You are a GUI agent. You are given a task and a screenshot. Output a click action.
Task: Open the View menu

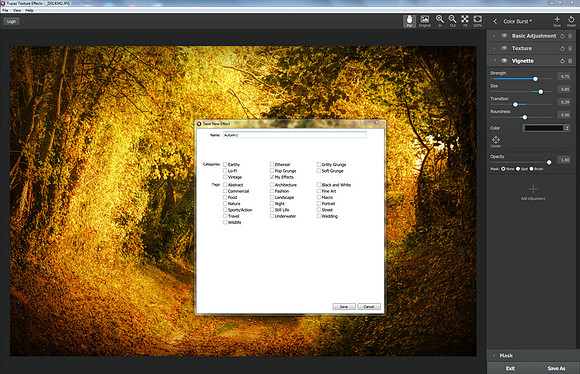click(x=17, y=10)
